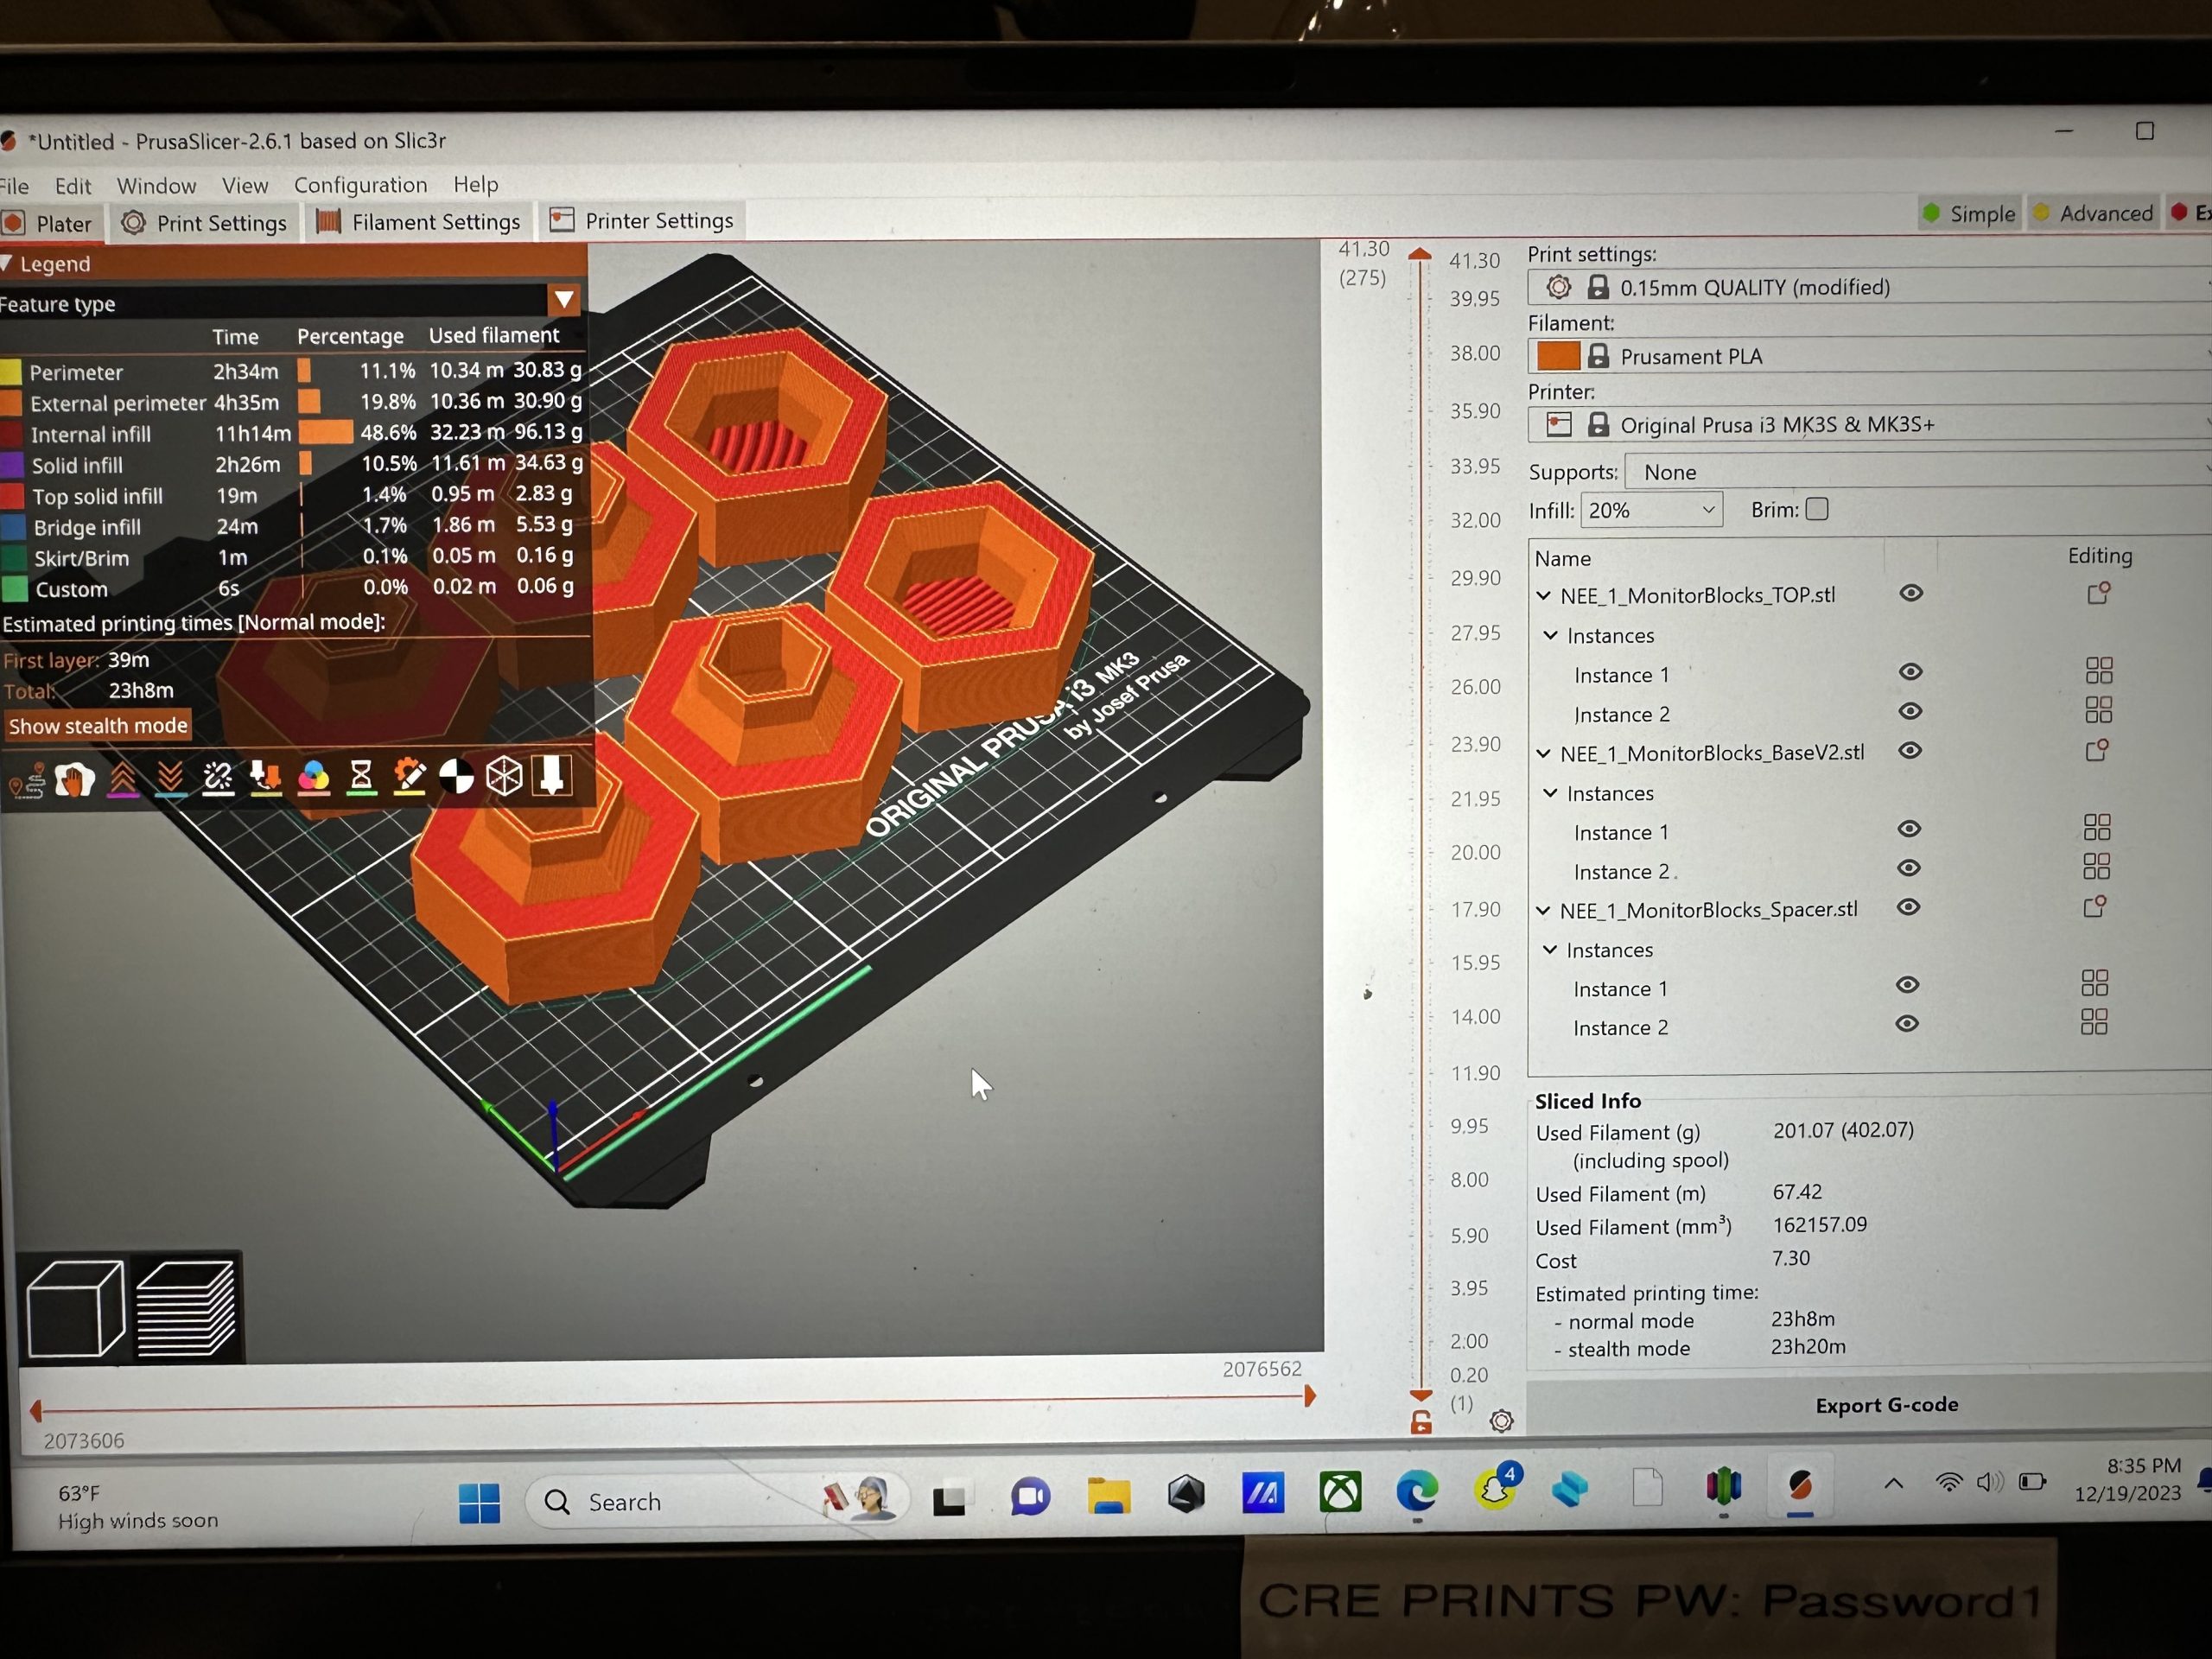This screenshot has width=2212, height=1659.
Task: Click grid icon for Spacer Instance 1
Action: point(2094,983)
